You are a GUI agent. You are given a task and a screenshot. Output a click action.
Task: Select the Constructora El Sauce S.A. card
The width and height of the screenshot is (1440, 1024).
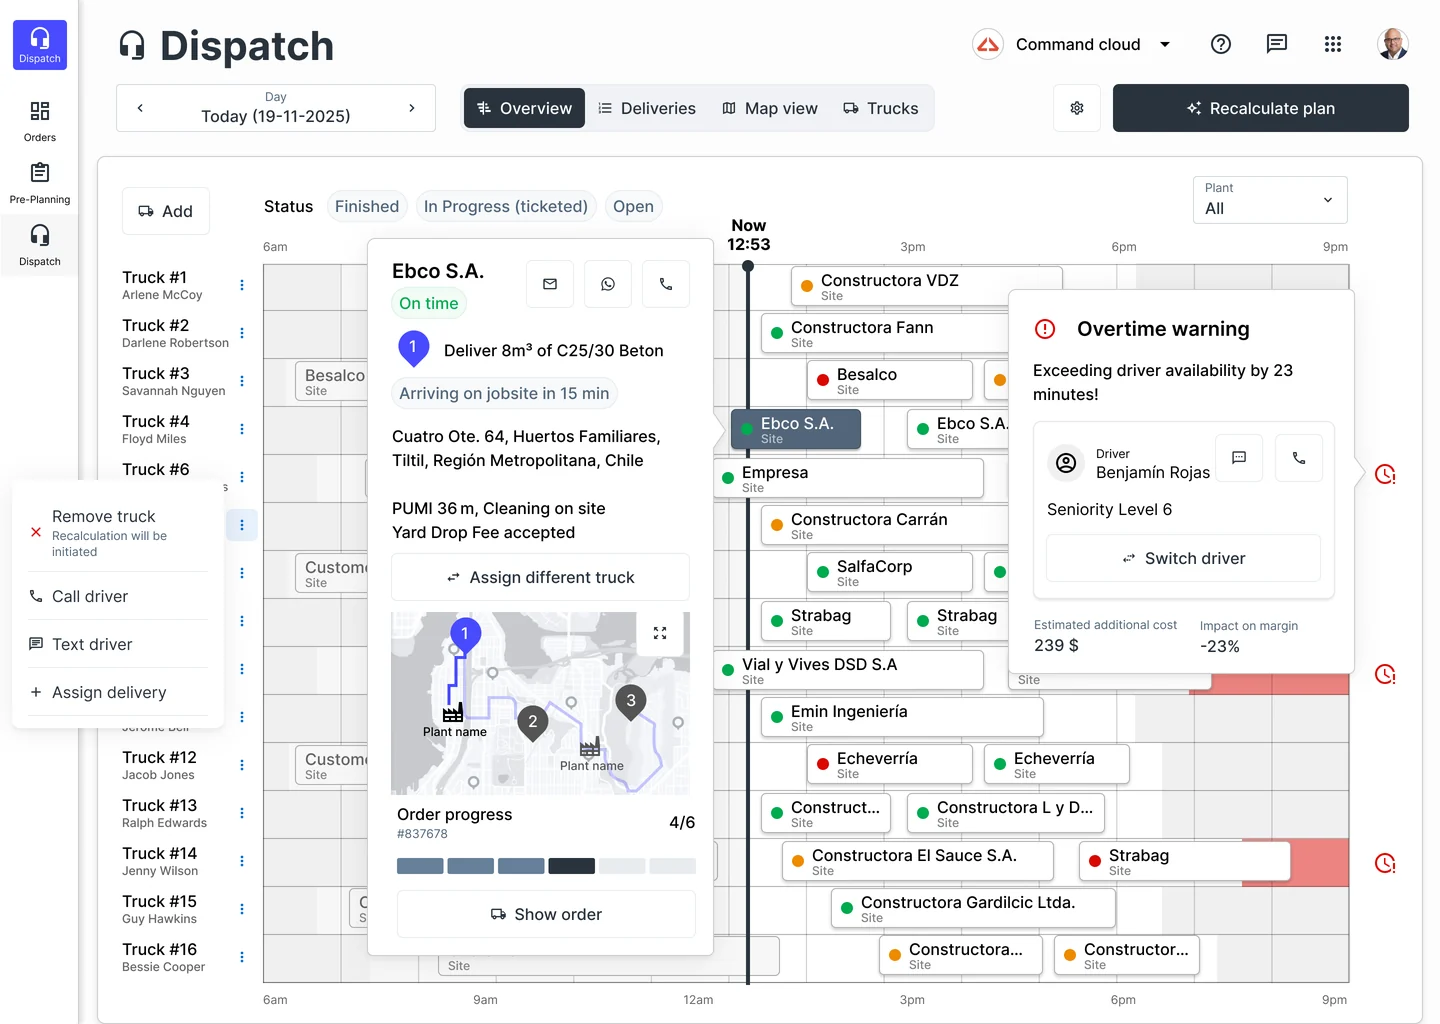click(918, 861)
